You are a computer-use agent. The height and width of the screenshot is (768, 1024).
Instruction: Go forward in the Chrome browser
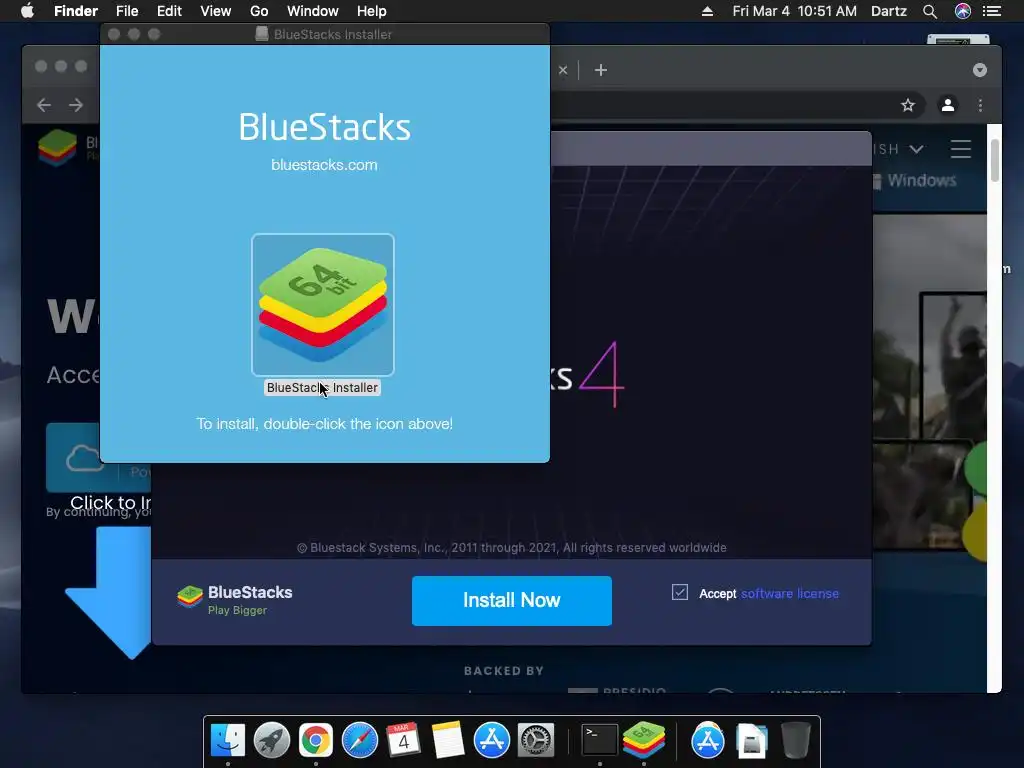[76, 105]
